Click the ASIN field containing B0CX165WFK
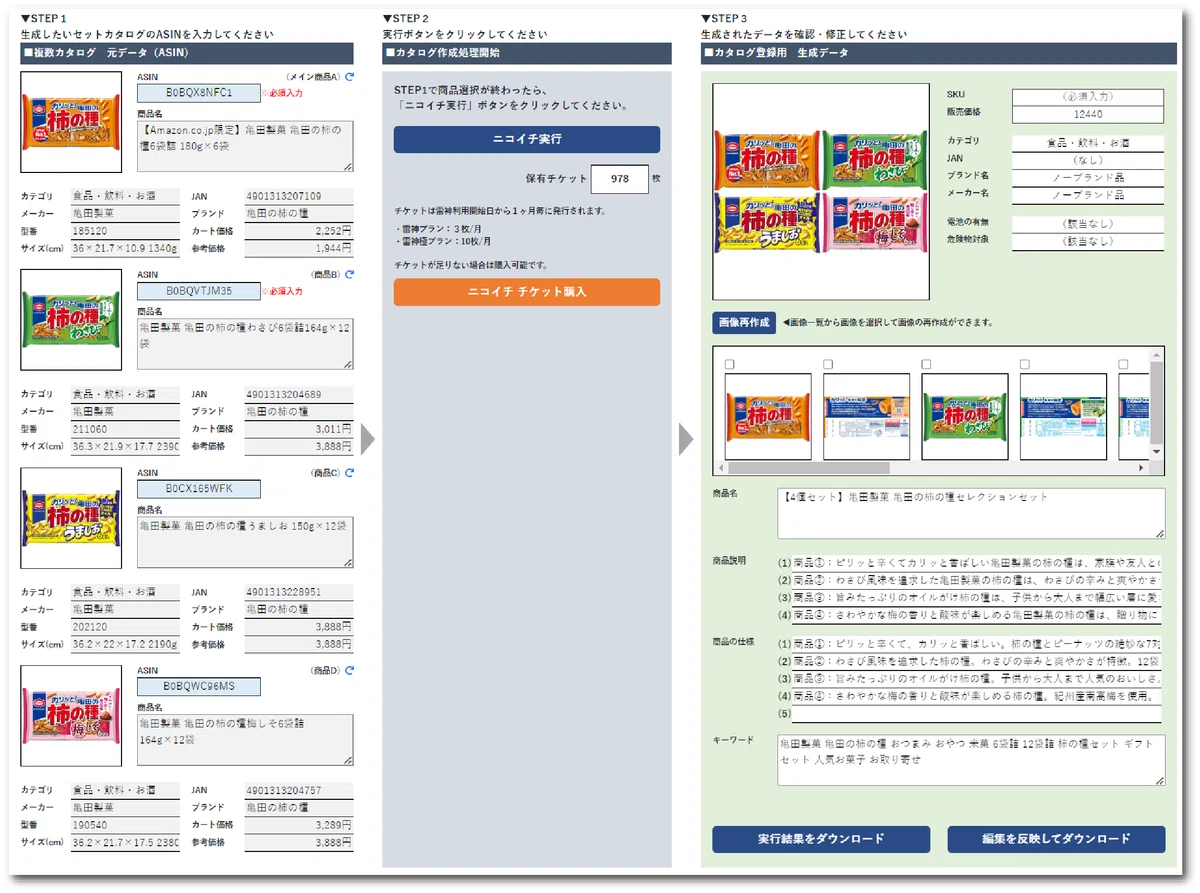This screenshot has height=893, width=1200. pyautogui.click(x=198, y=489)
